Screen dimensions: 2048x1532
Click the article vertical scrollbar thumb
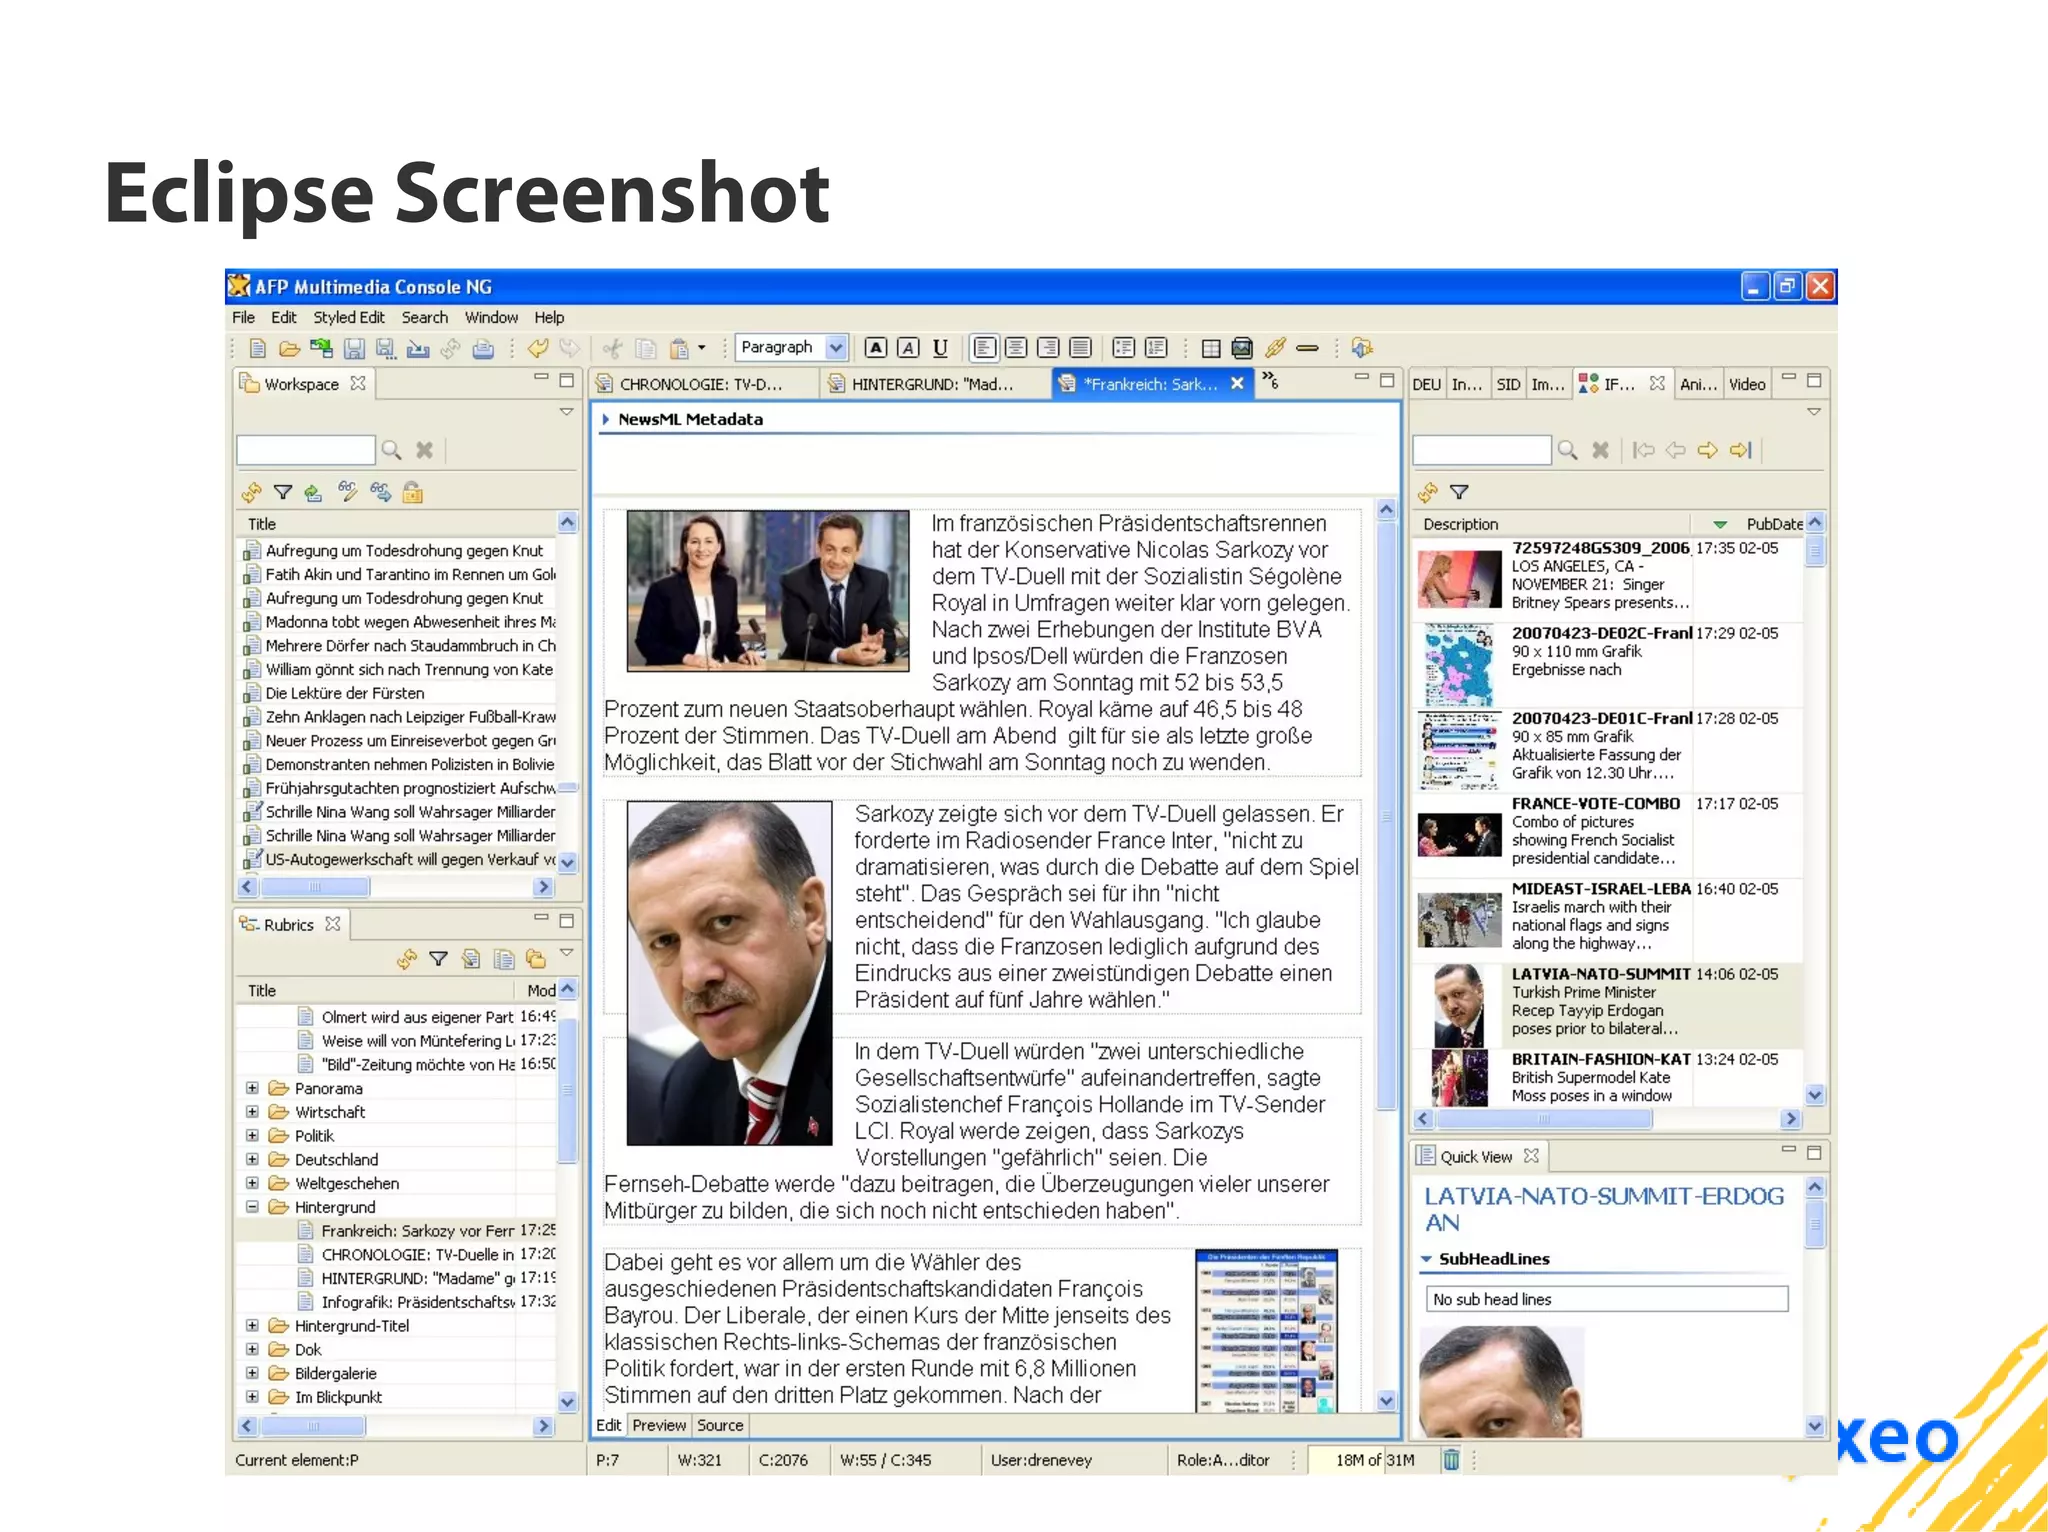(1386, 815)
